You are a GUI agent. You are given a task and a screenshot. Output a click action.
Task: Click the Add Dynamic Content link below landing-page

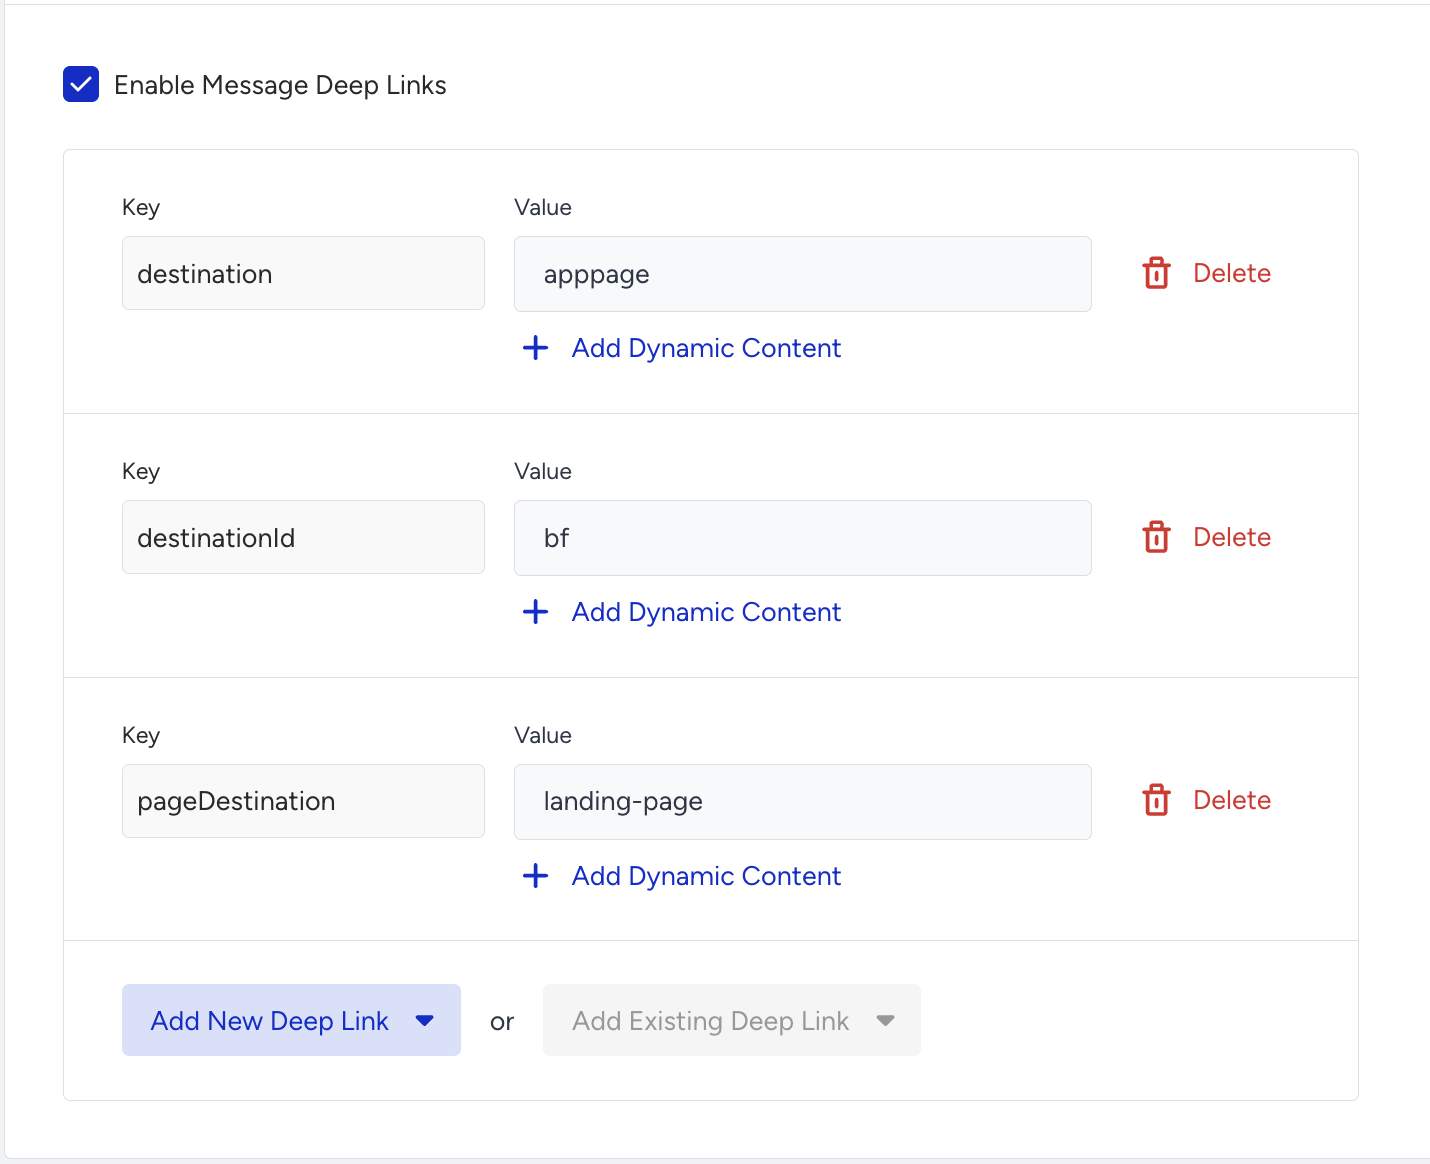[x=706, y=876]
